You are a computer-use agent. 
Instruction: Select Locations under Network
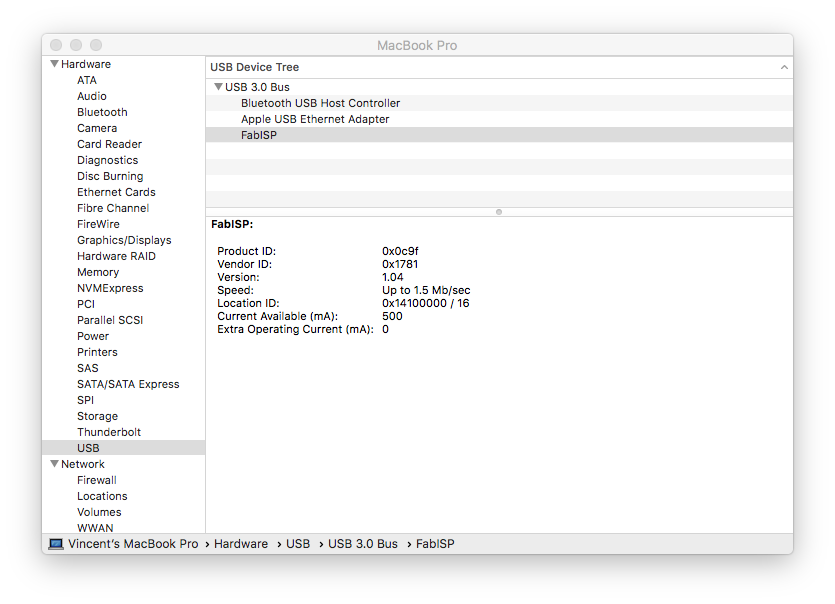point(102,496)
